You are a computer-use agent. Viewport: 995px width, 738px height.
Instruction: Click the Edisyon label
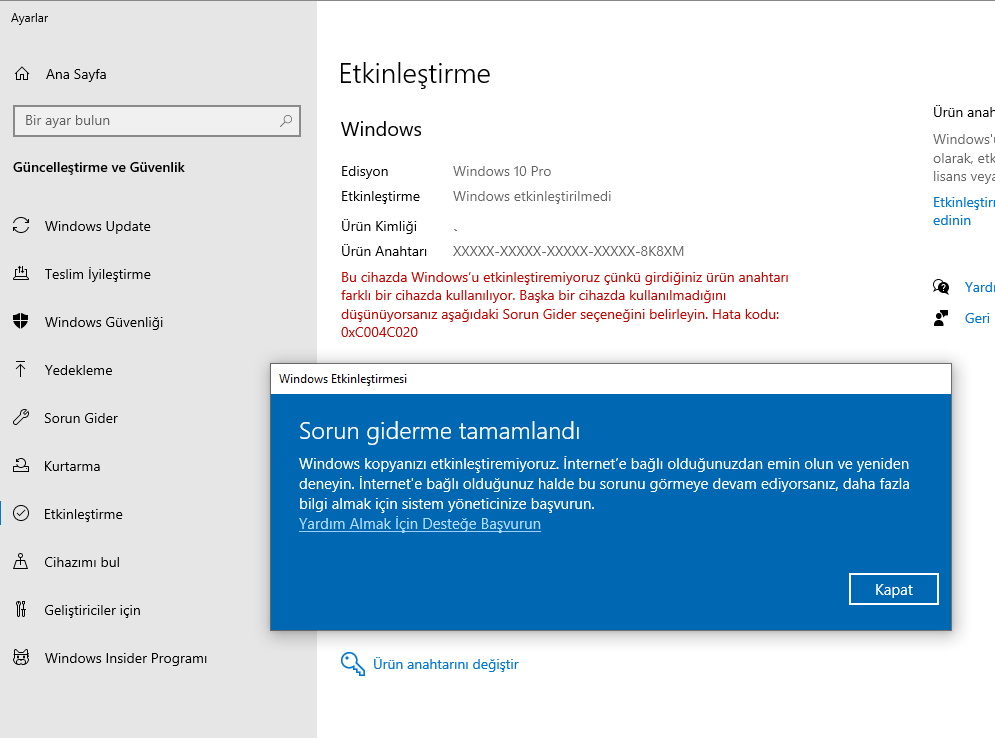tap(364, 171)
